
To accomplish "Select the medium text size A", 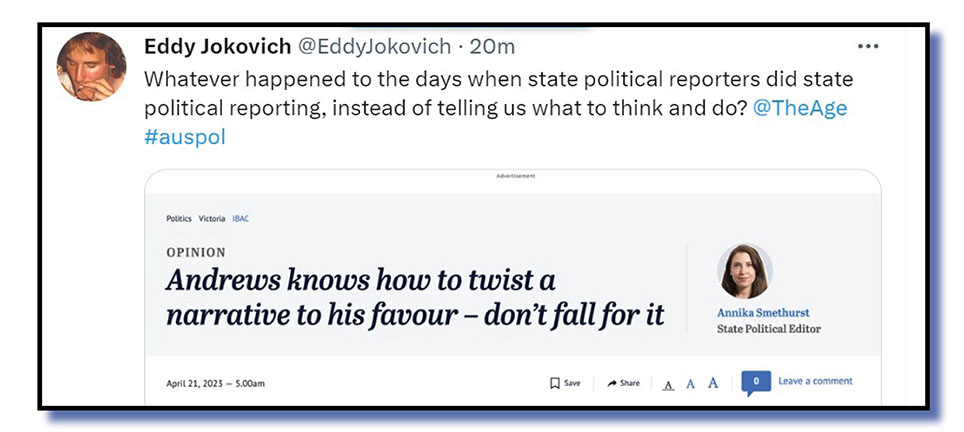I will point(690,383).
